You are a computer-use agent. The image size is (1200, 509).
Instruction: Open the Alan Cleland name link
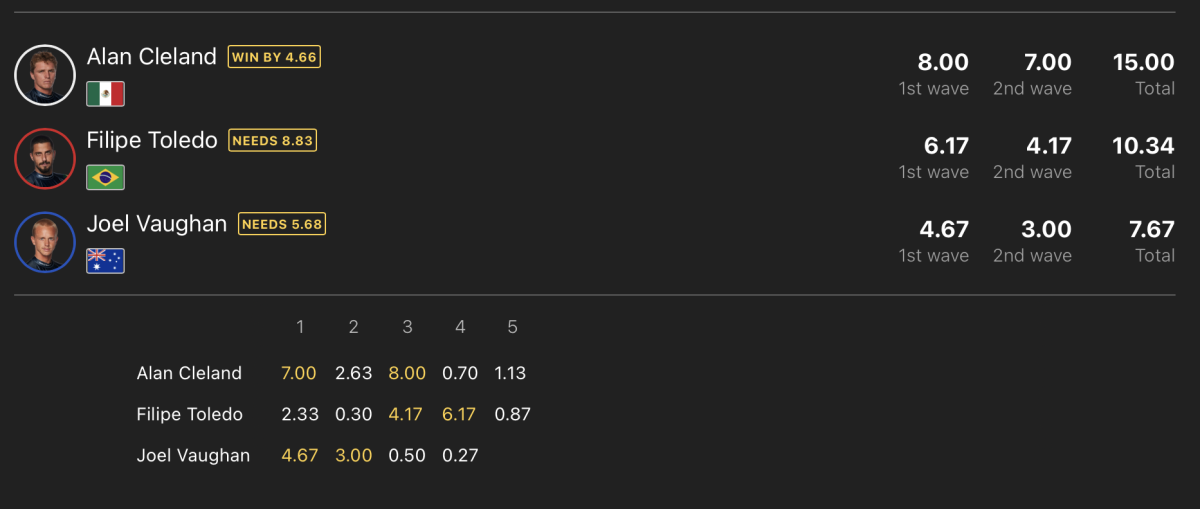click(152, 57)
